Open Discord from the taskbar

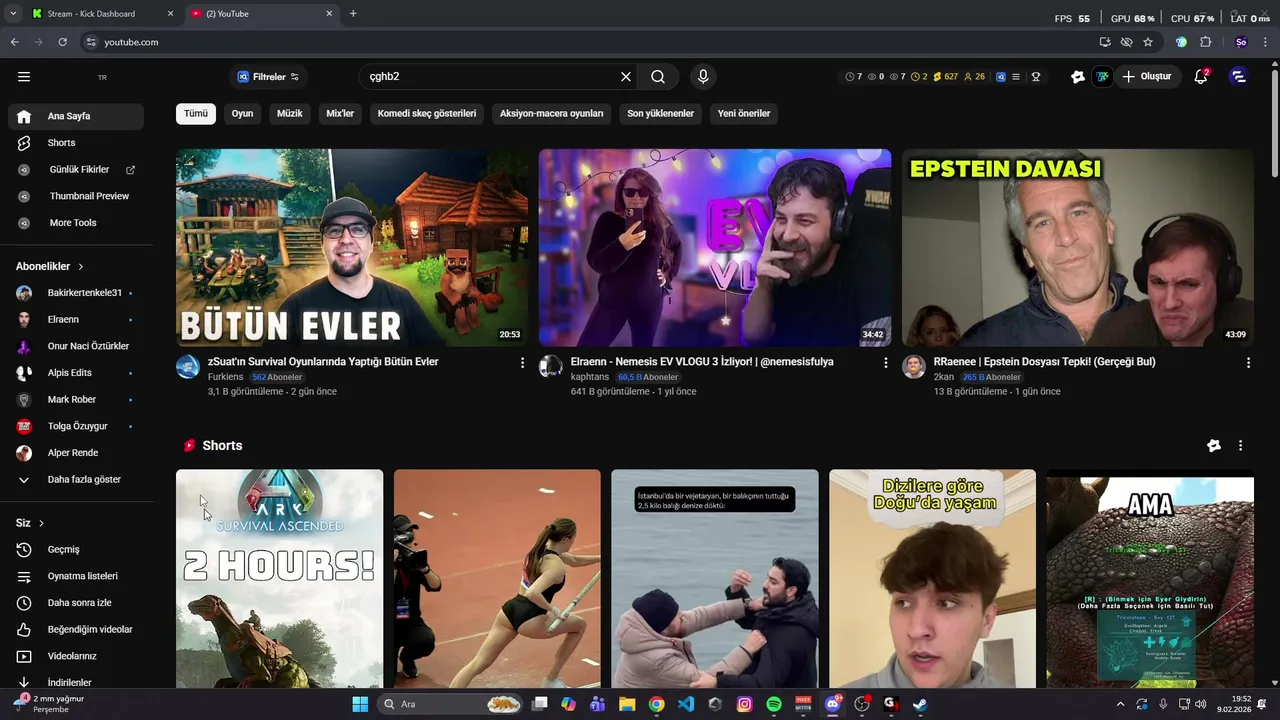[x=833, y=704]
